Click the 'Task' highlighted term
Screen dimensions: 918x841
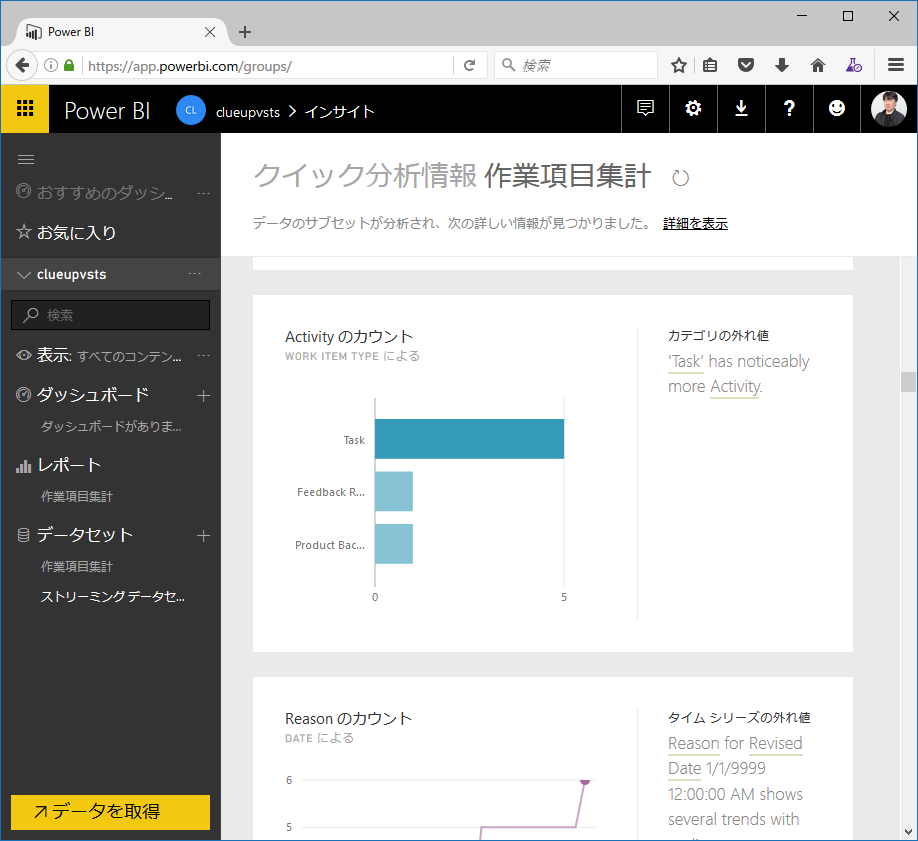[x=686, y=361]
